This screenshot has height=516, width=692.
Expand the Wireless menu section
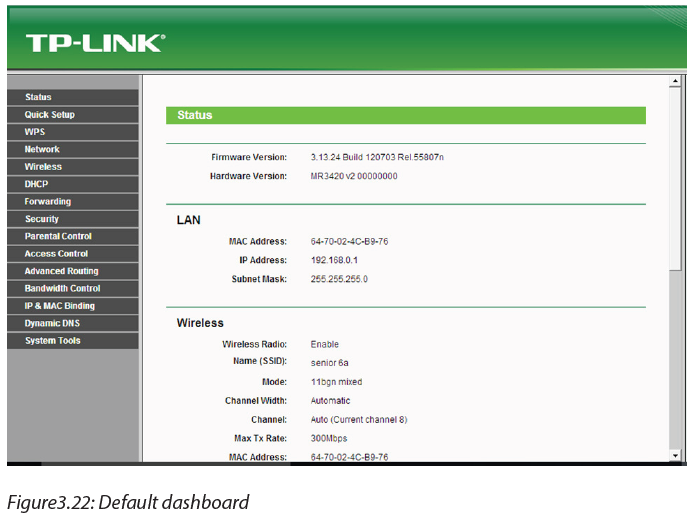pyautogui.click(x=73, y=167)
